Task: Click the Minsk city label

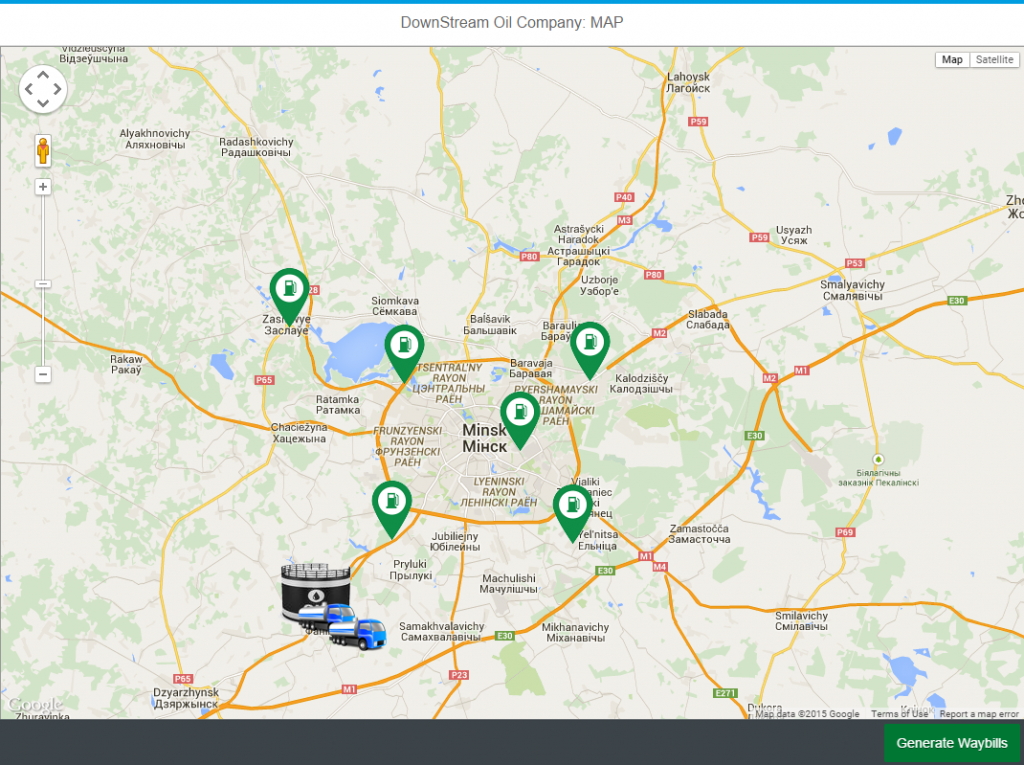Action: 485,438
